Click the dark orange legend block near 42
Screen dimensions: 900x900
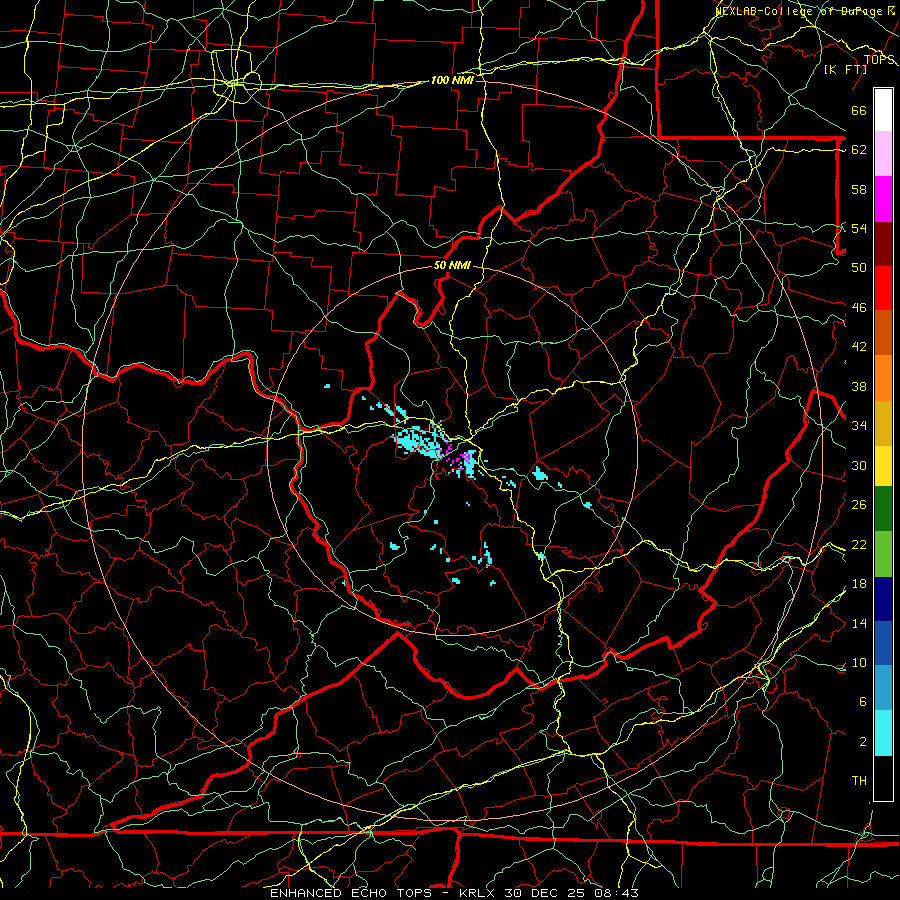click(883, 333)
